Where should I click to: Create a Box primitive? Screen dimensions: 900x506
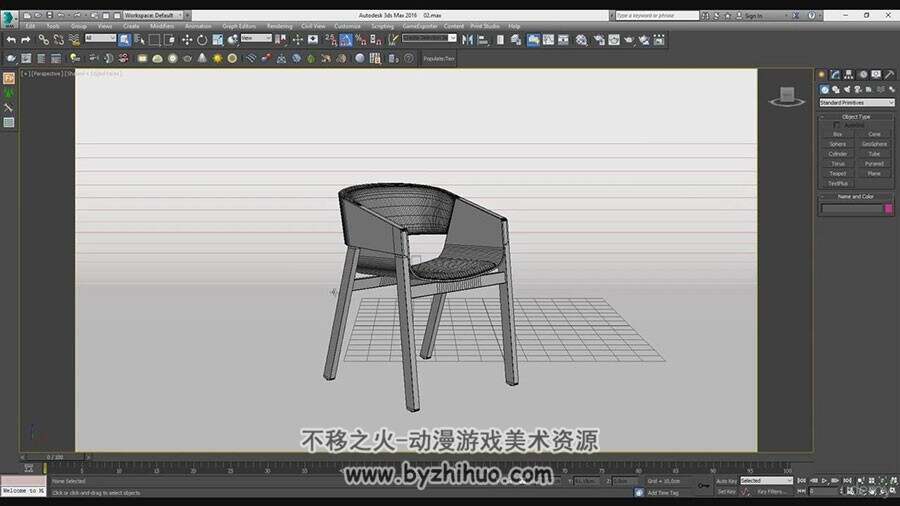click(x=837, y=134)
